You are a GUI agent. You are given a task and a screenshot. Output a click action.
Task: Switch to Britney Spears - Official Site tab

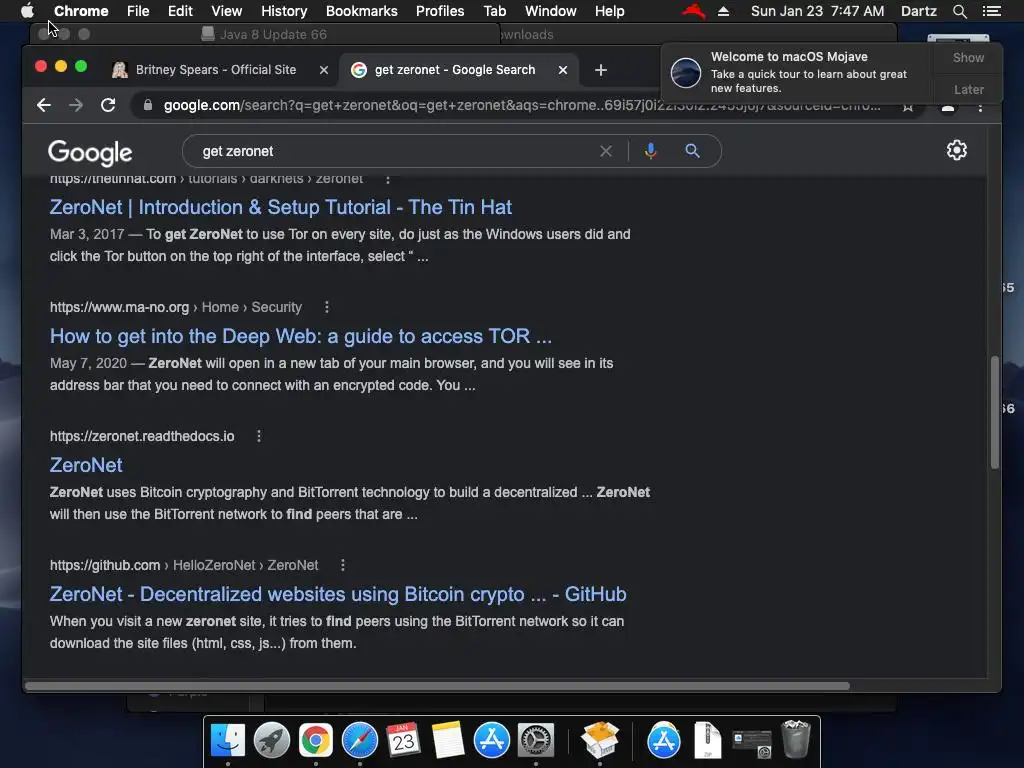point(216,70)
